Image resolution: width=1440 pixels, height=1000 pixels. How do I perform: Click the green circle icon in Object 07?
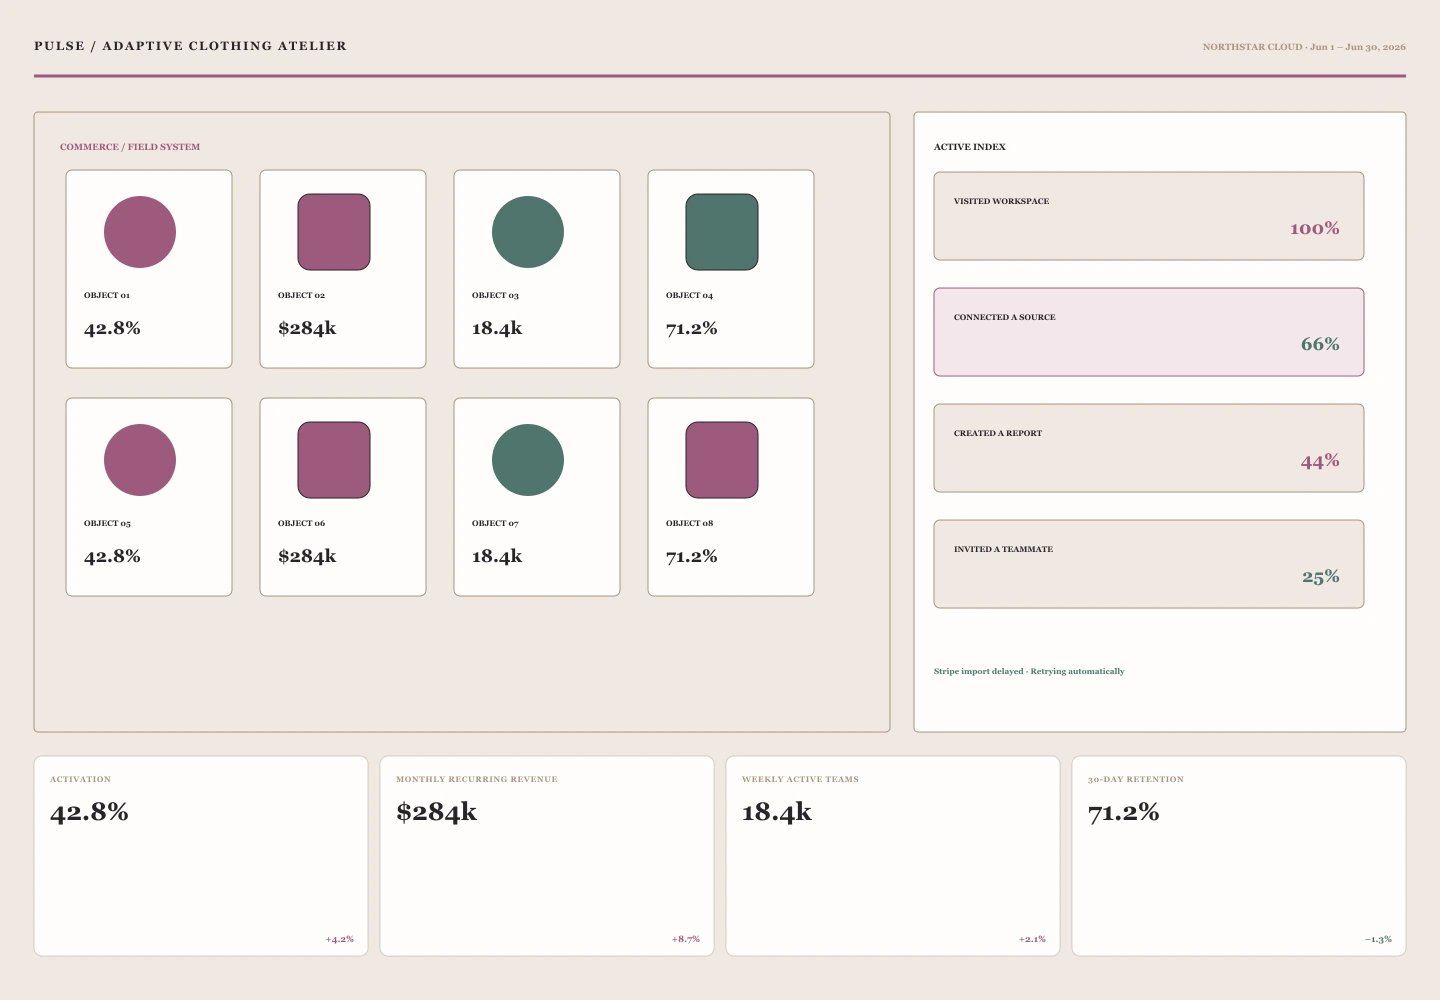coord(528,460)
